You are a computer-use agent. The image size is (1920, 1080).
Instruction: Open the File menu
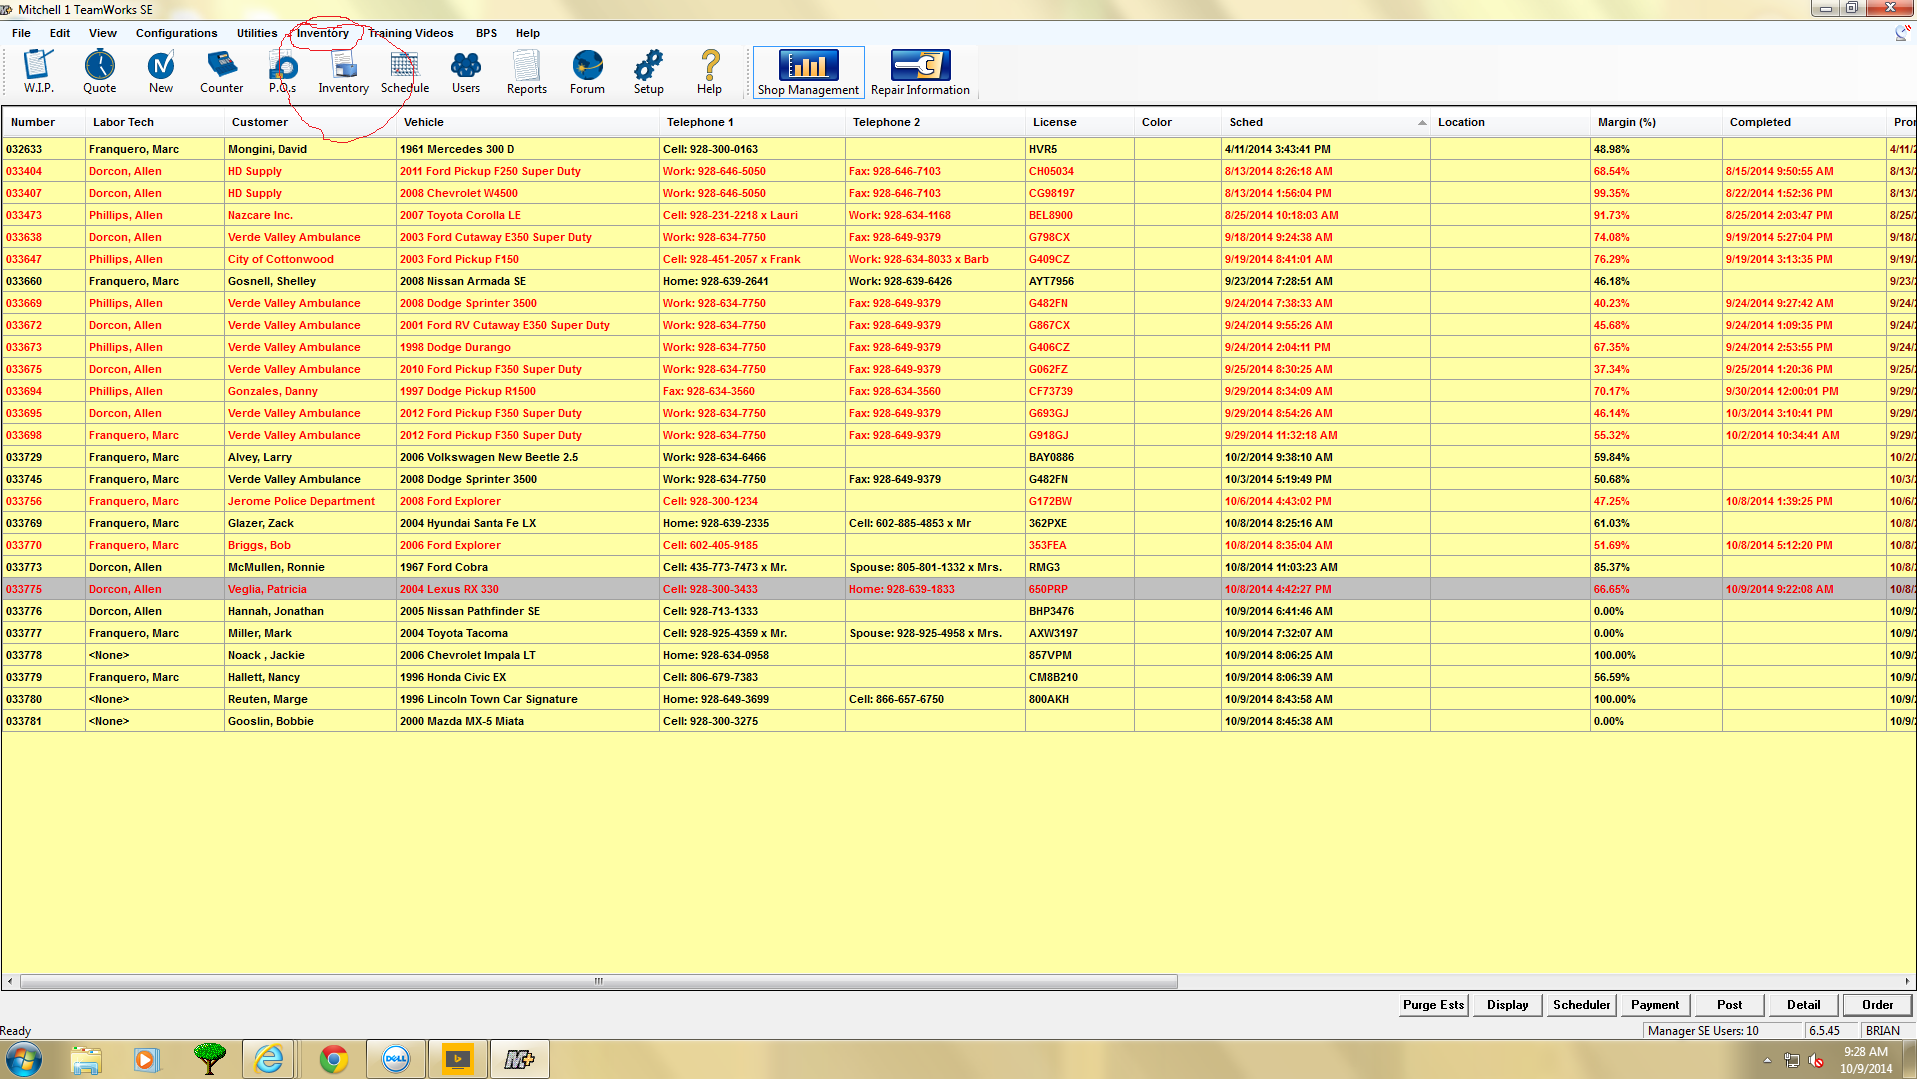(x=21, y=33)
